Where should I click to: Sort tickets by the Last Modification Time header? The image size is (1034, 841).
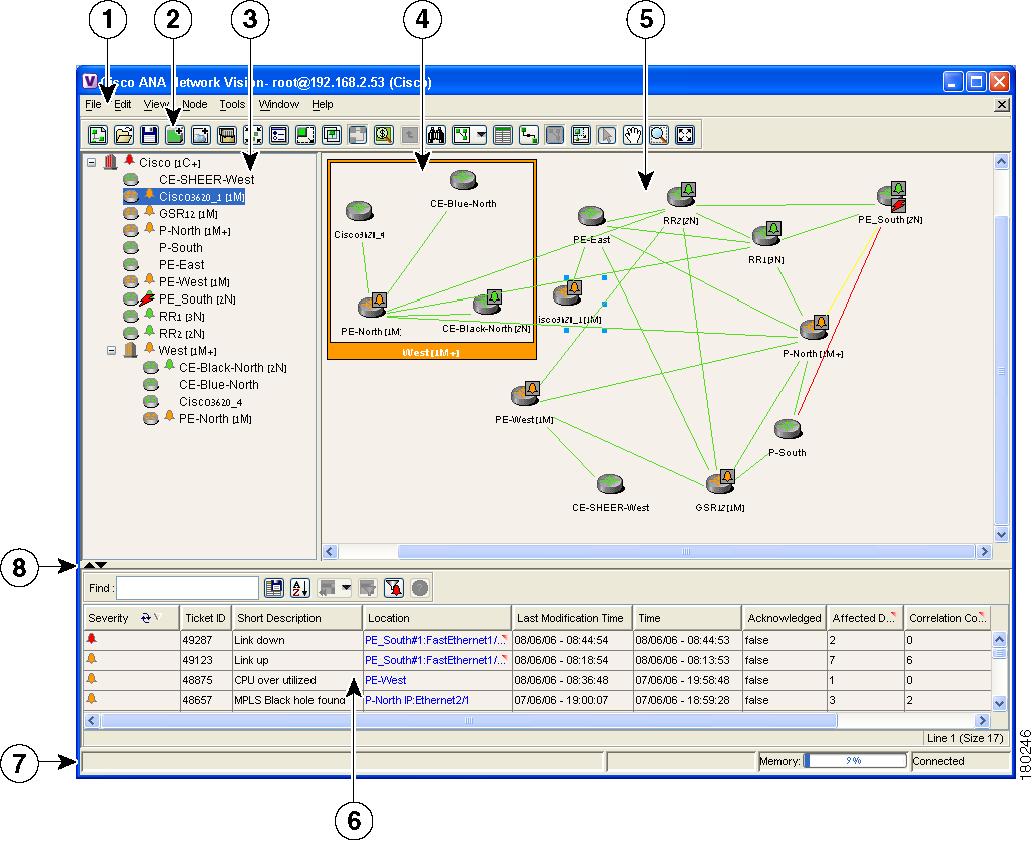click(572, 618)
